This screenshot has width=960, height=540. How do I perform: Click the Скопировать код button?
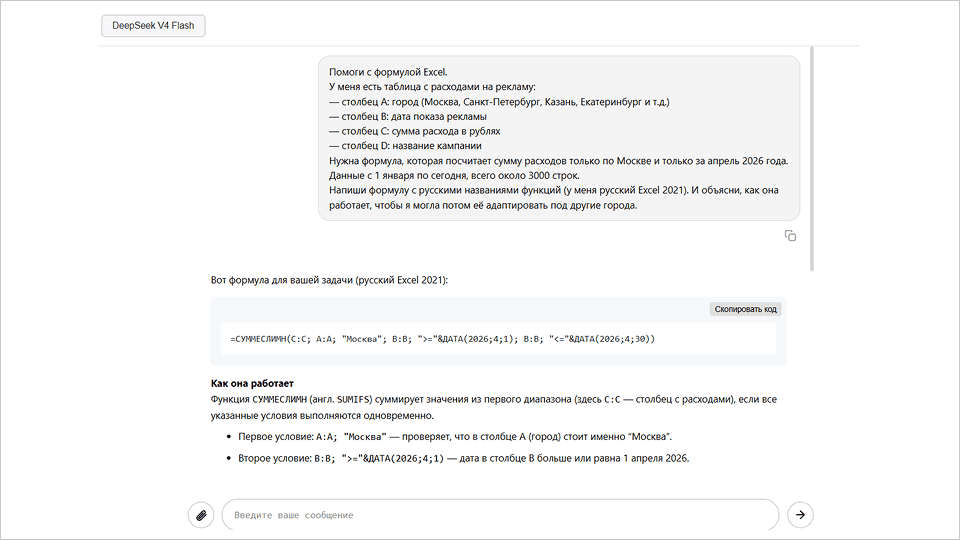click(x=745, y=309)
